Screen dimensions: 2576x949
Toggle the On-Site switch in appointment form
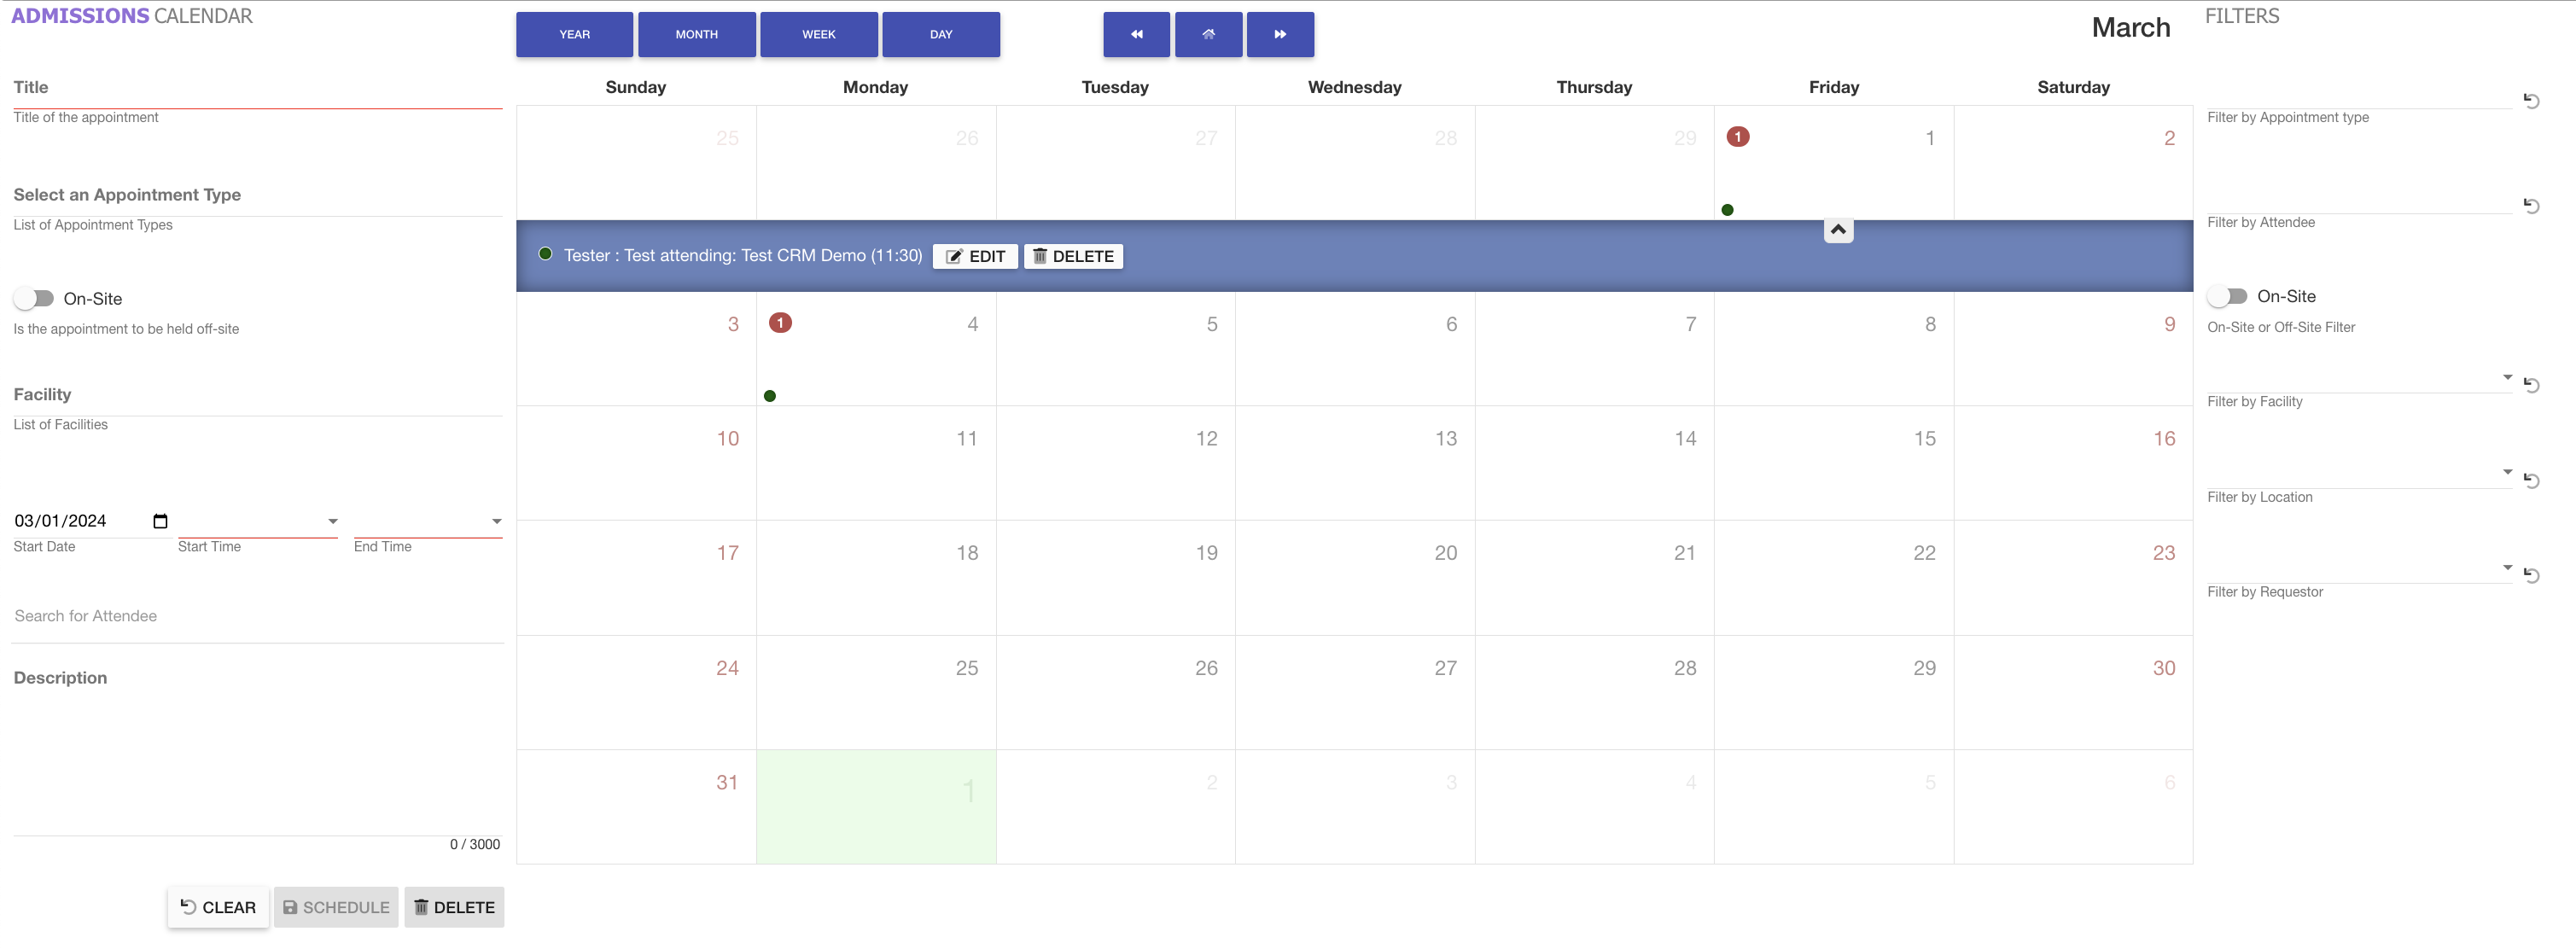click(34, 299)
